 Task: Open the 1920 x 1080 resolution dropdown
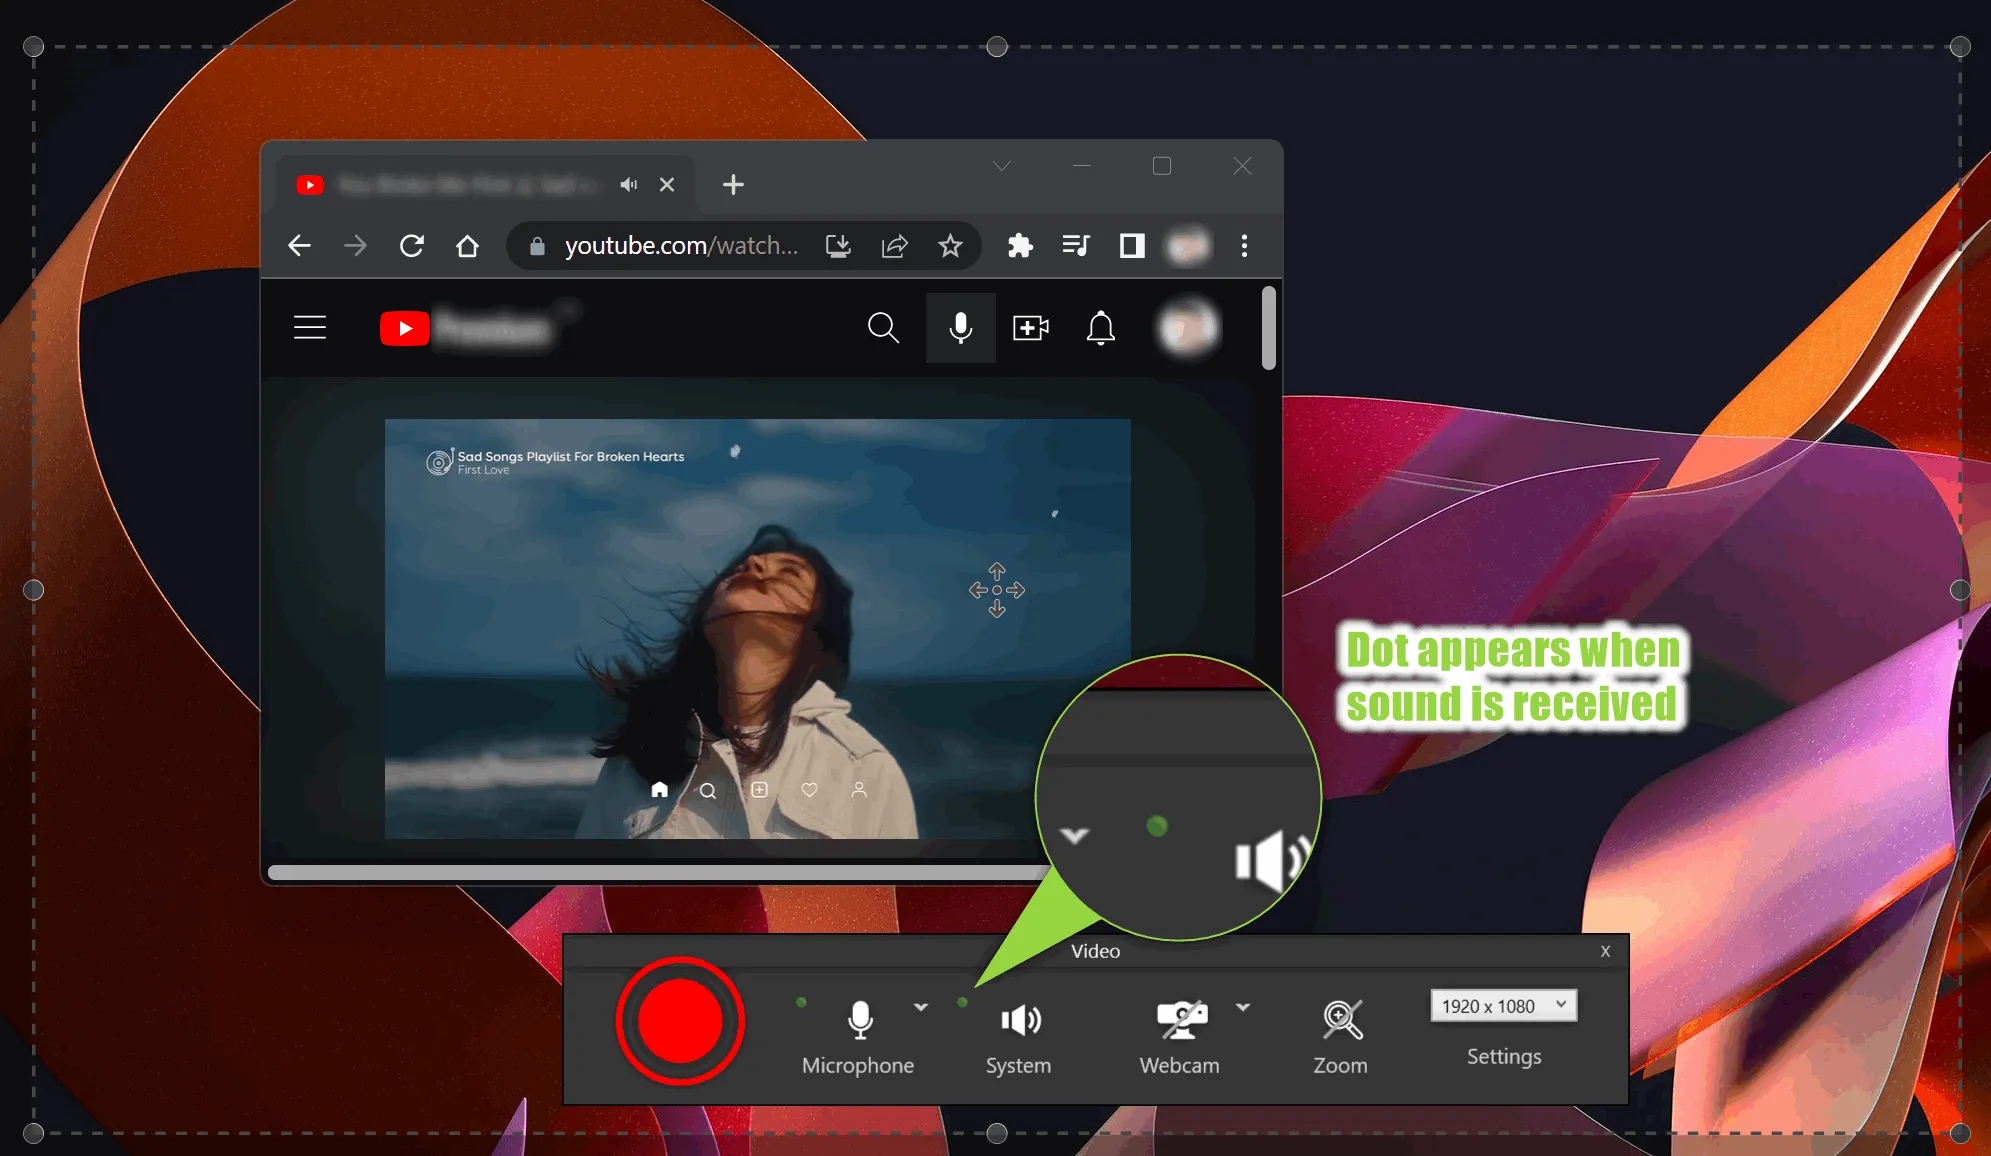(x=1503, y=1005)
